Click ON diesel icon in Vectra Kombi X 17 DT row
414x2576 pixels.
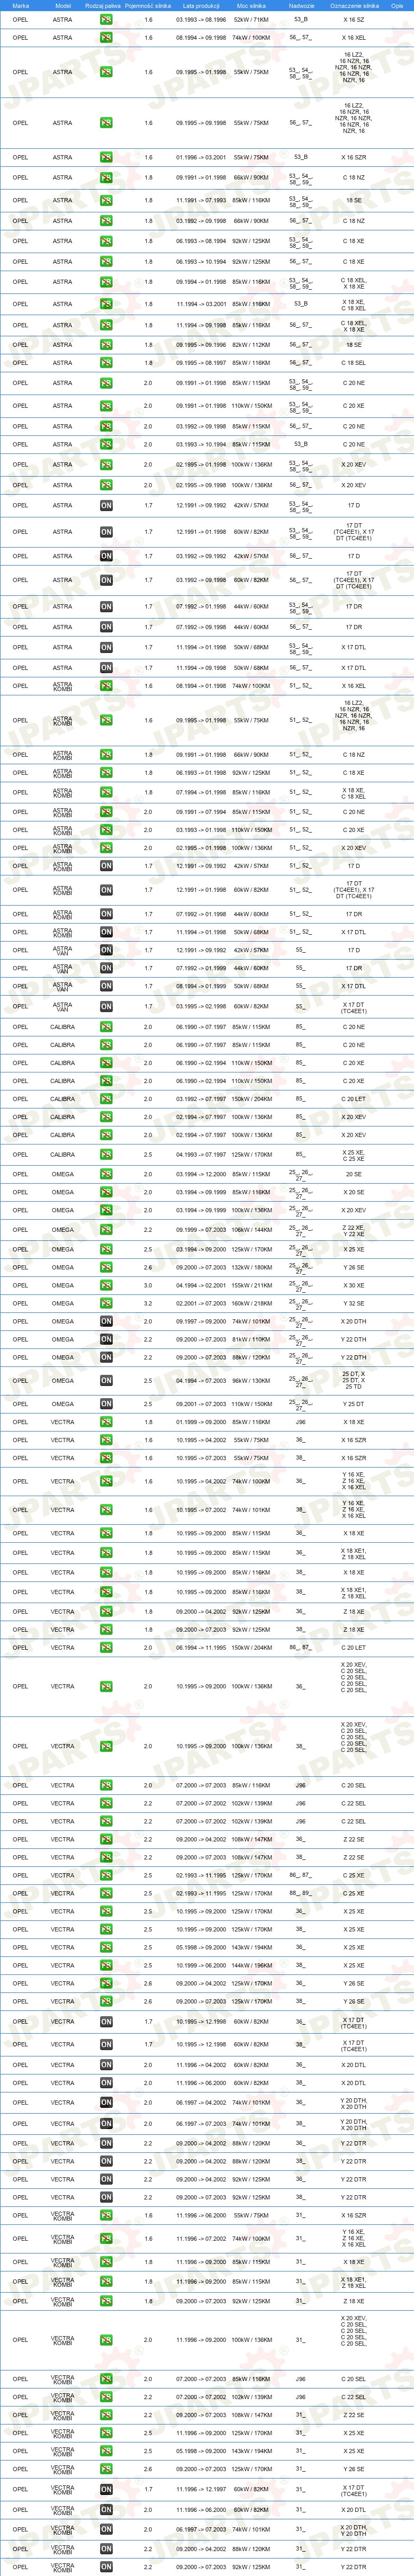[x=106, y=2490]
